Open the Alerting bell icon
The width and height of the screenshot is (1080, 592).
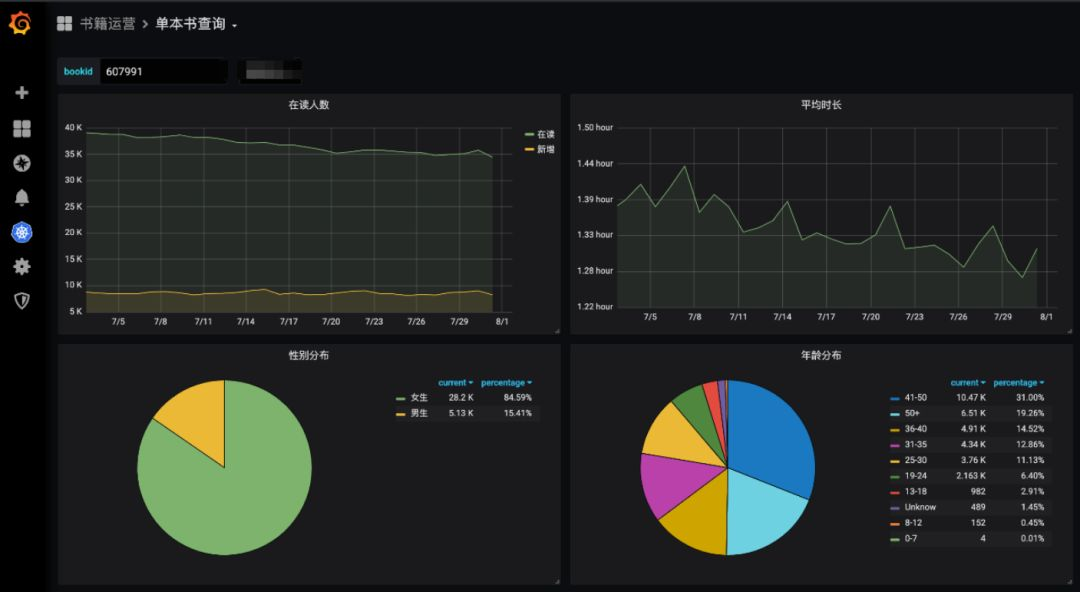pyautogui.click(x=22, y=198)
